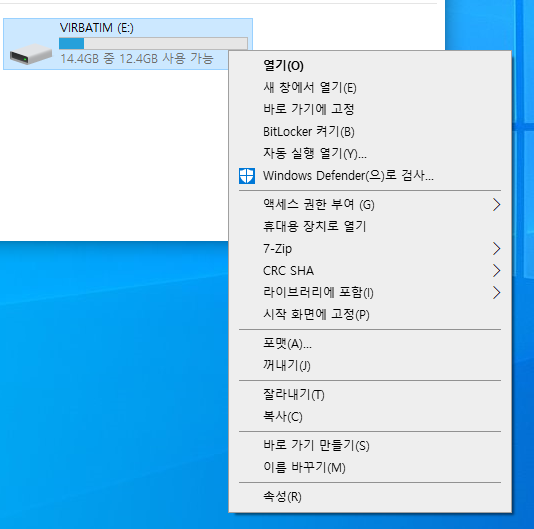The height and width of the screenshot is (529, 534).
Task: Click the 14.4GB 중 12.4GB 사용 가능 text
Action: tap(137, 59)
